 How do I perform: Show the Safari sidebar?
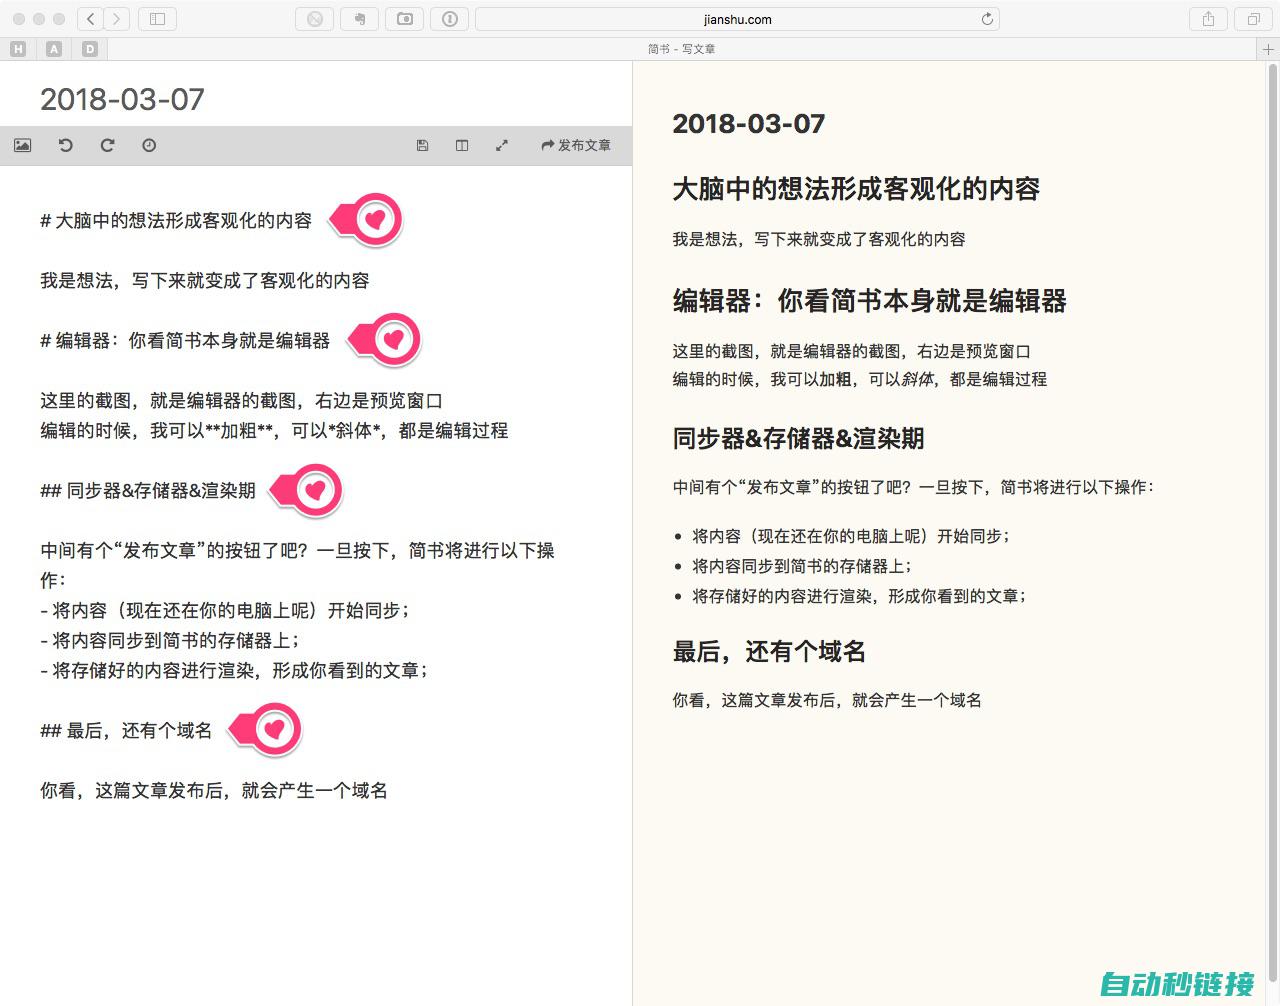pos(157,19)
